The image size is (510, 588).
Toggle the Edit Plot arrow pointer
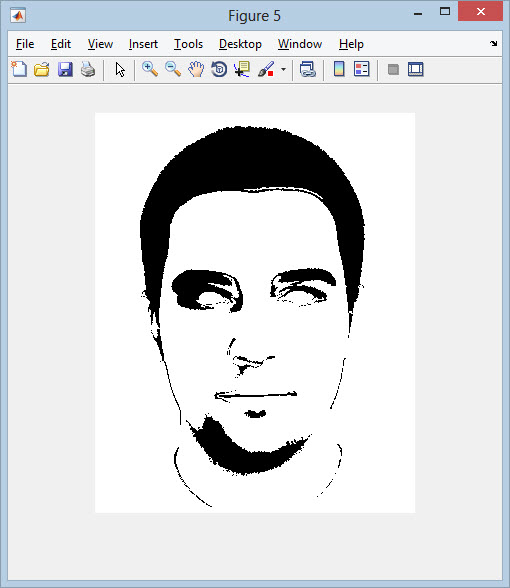click(120, 69)
